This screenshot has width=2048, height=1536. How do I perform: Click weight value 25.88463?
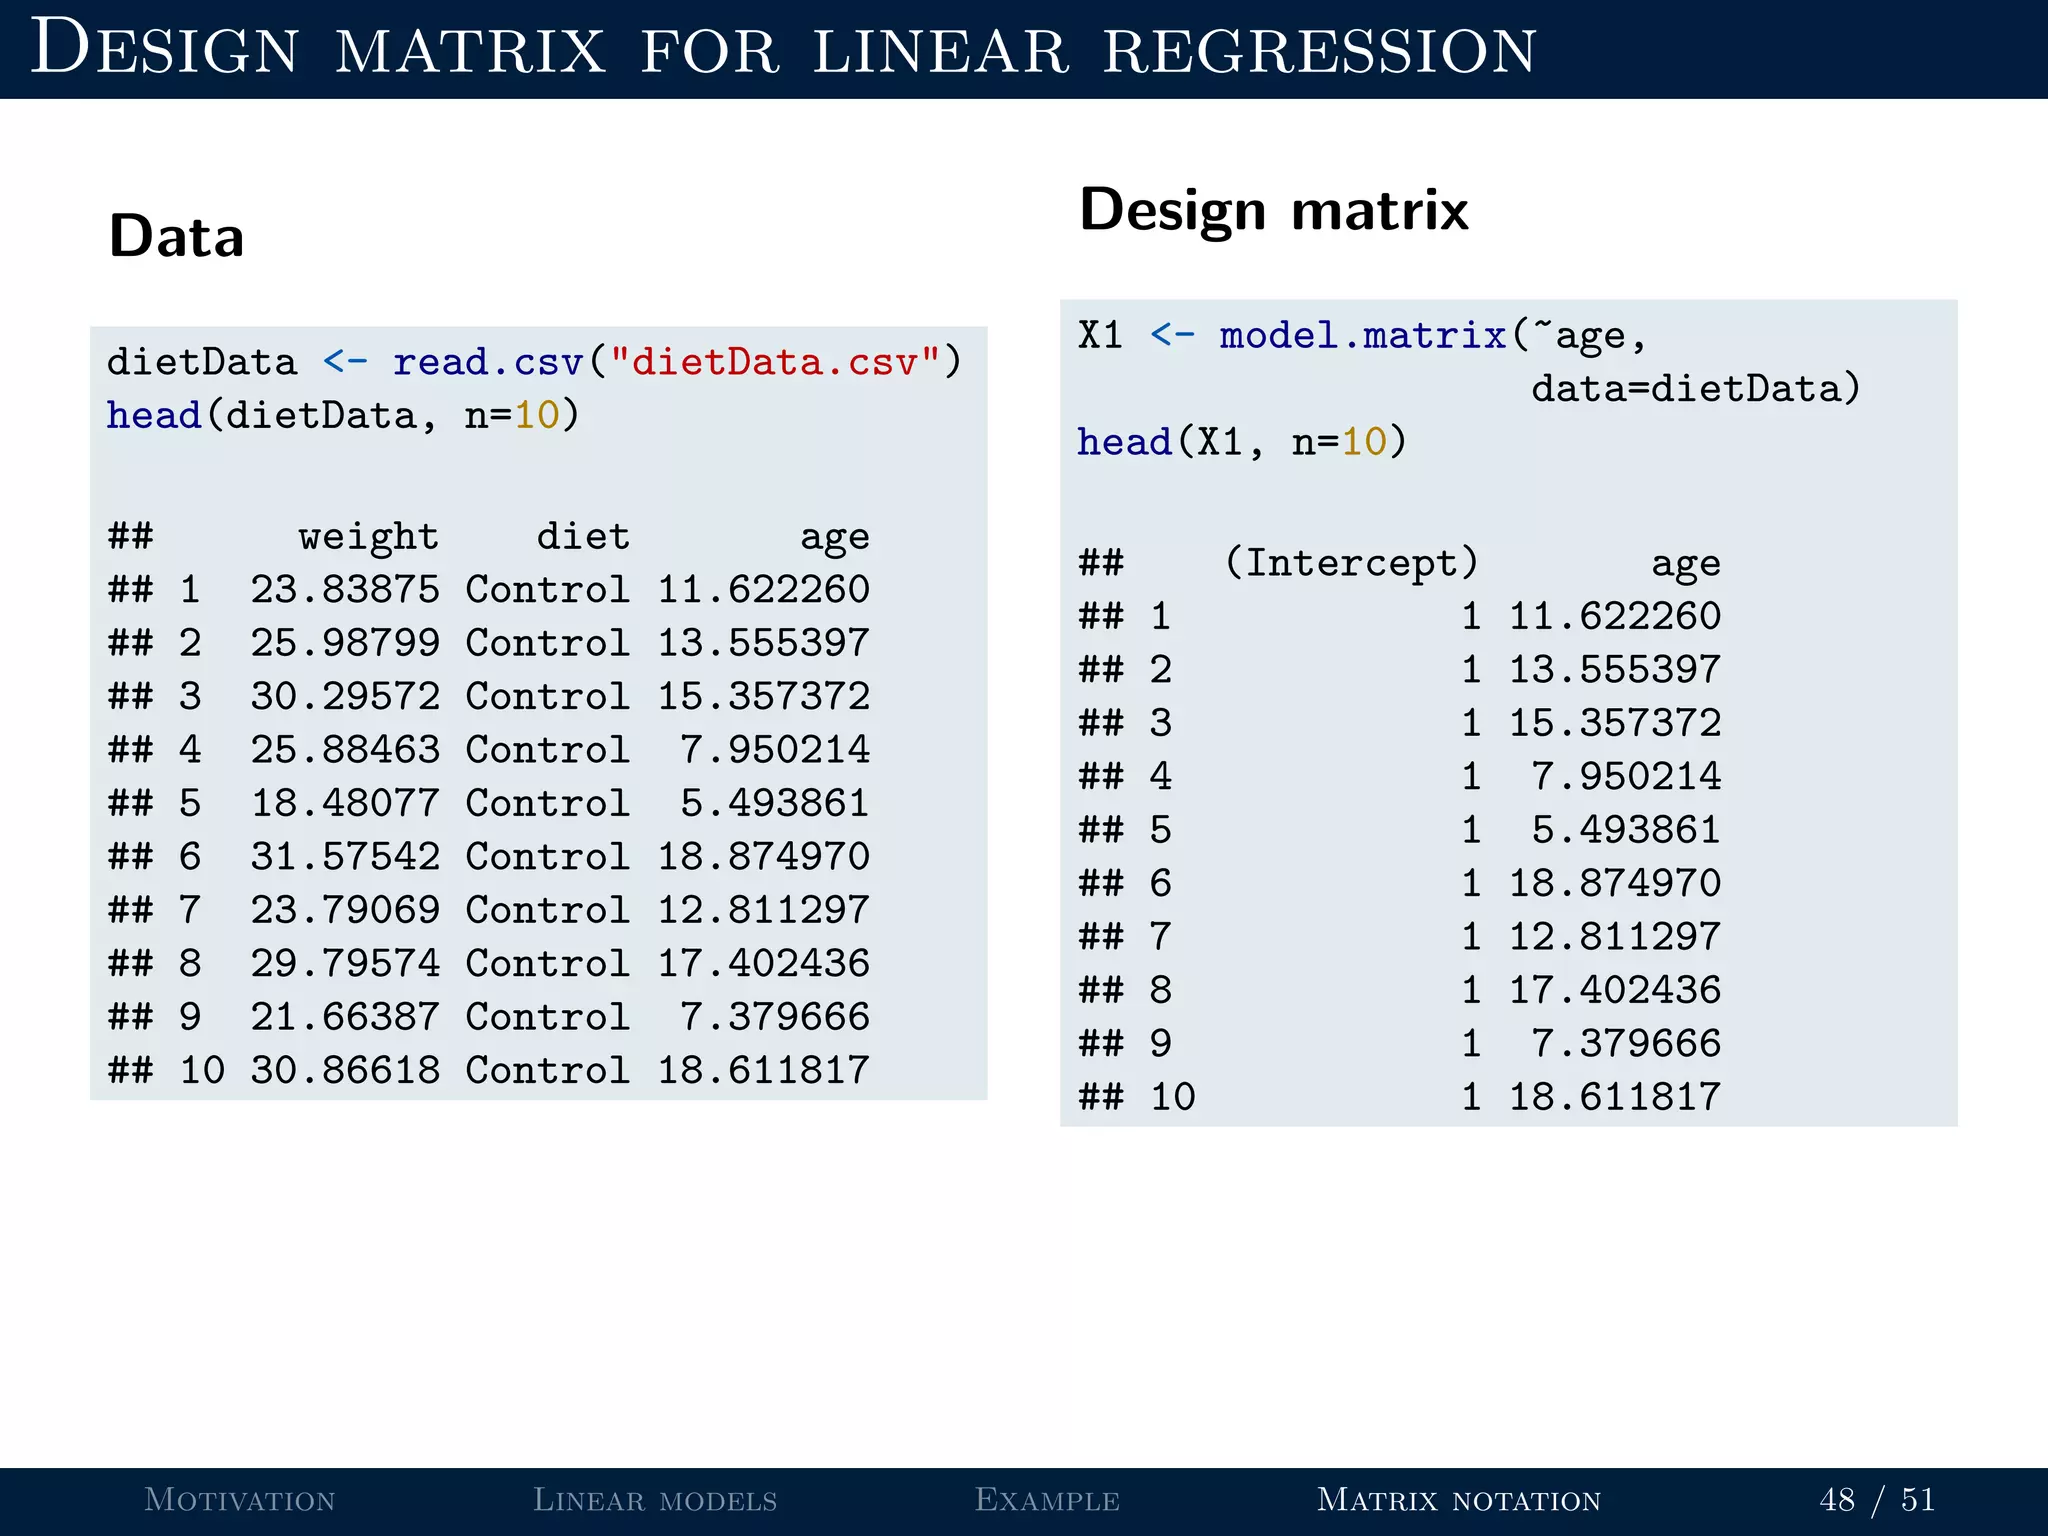click(345, 750)
